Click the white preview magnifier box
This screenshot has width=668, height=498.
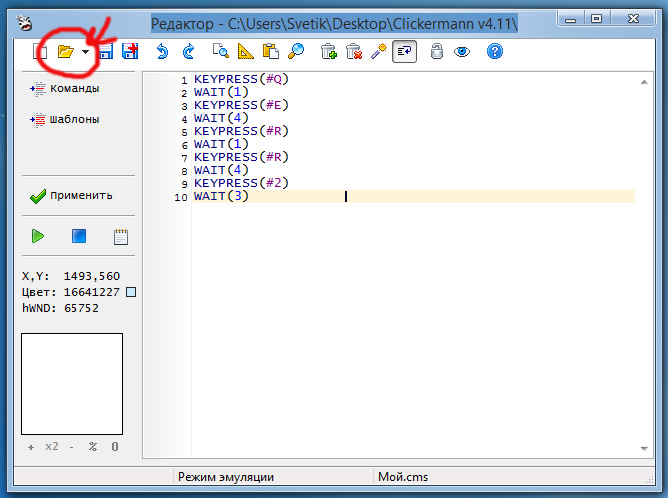tap(72, 384)
